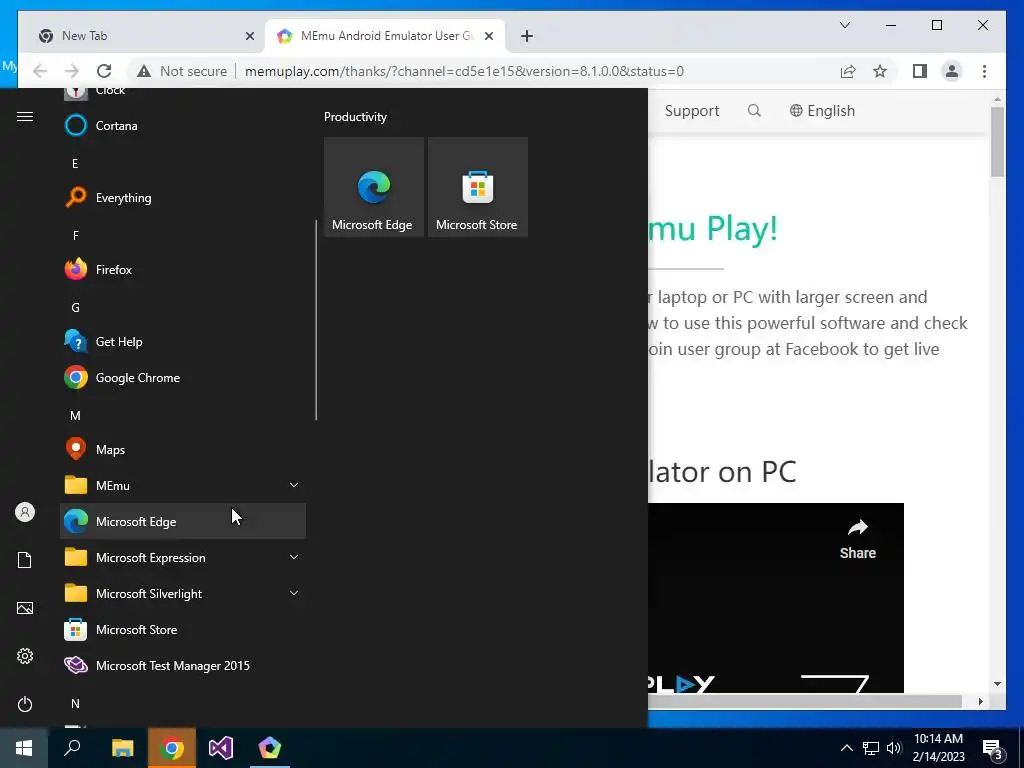The width and height of the screenshot is (1024, 768).
Task: Click the video player thumbnail
Action: point(776,598)
